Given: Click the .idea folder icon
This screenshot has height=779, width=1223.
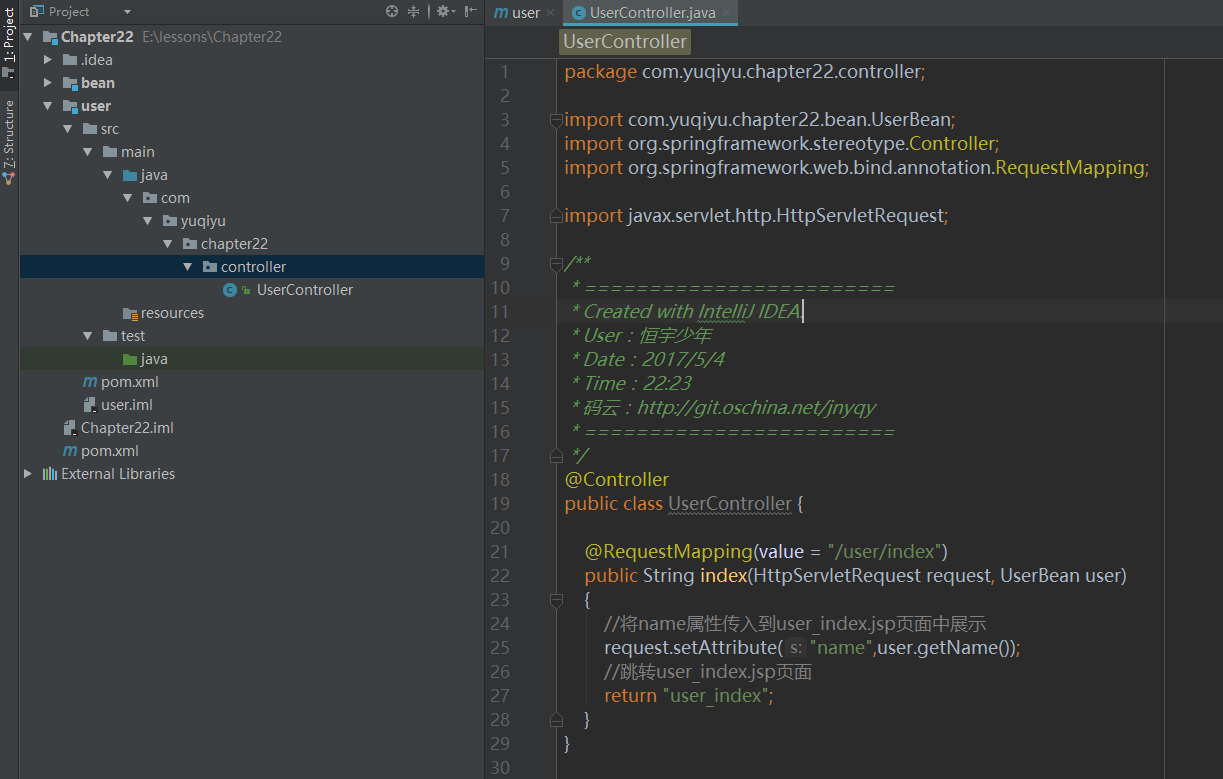Looking at the screenshot, I should coord(69,60).
